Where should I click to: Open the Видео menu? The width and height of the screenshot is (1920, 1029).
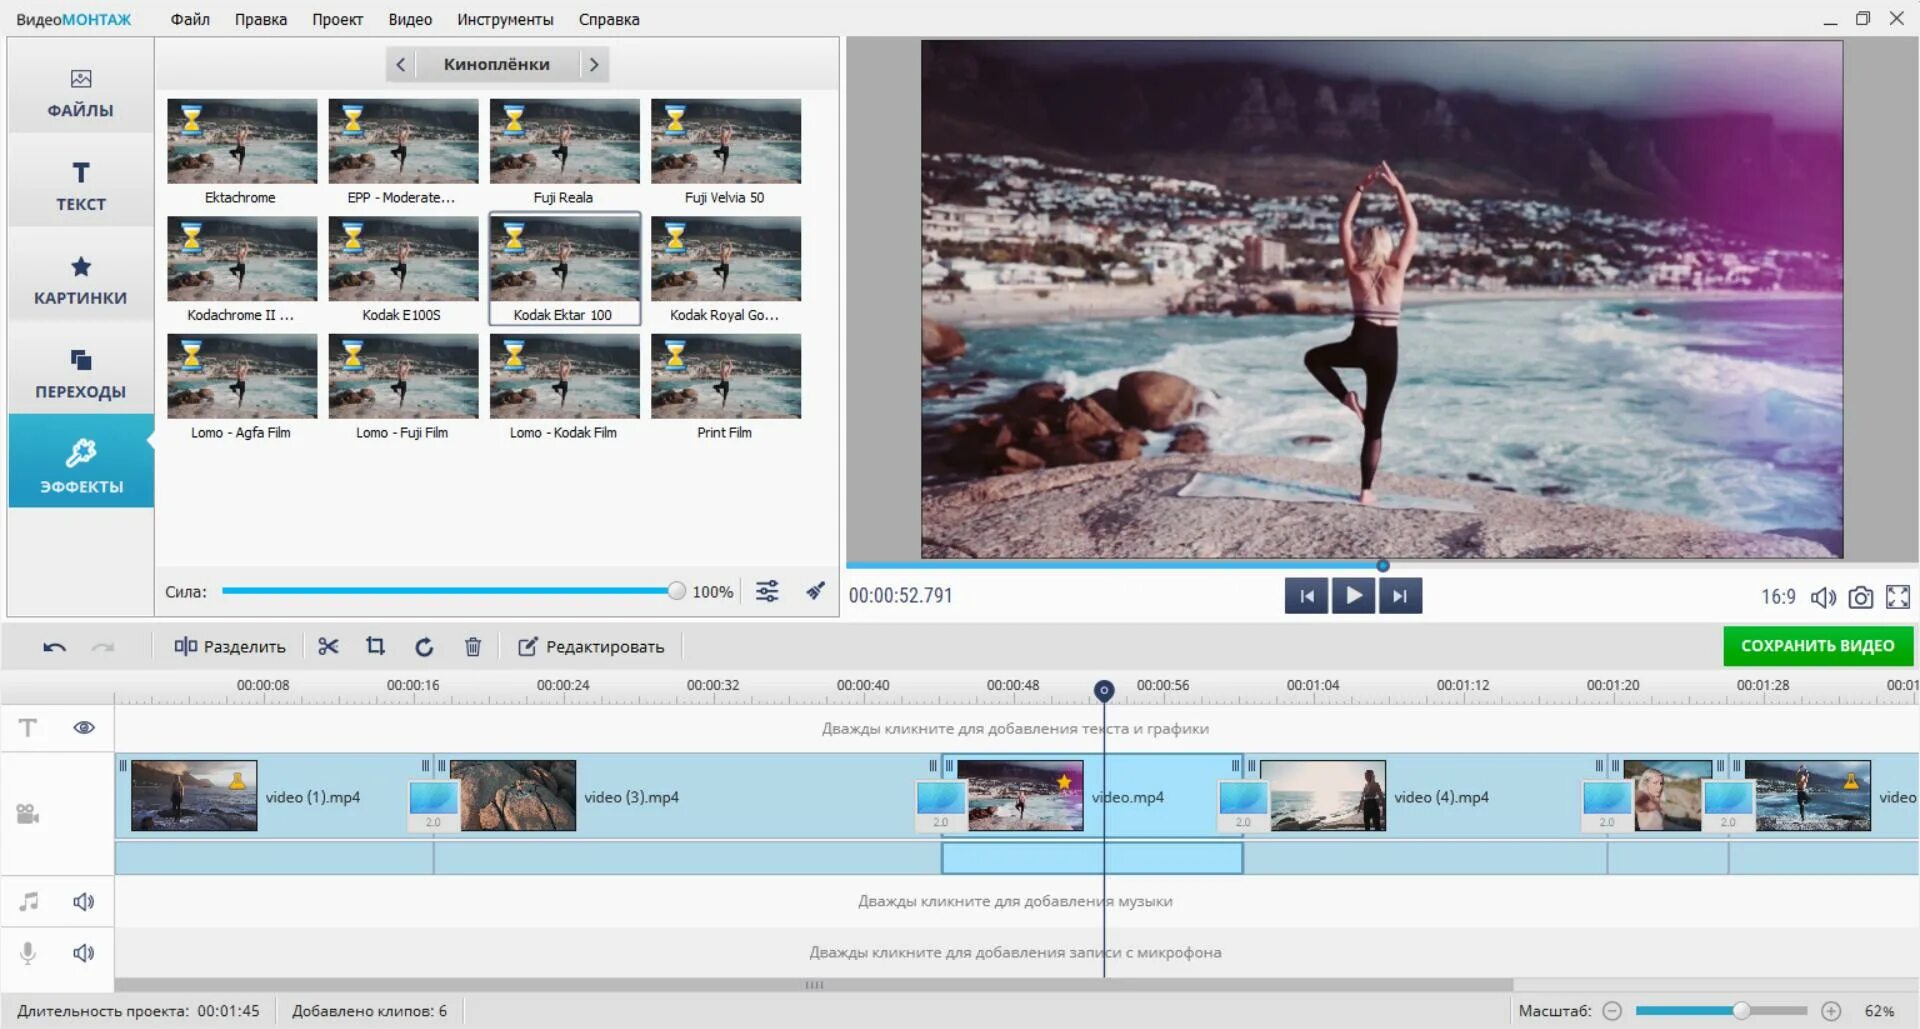[410, 19]
